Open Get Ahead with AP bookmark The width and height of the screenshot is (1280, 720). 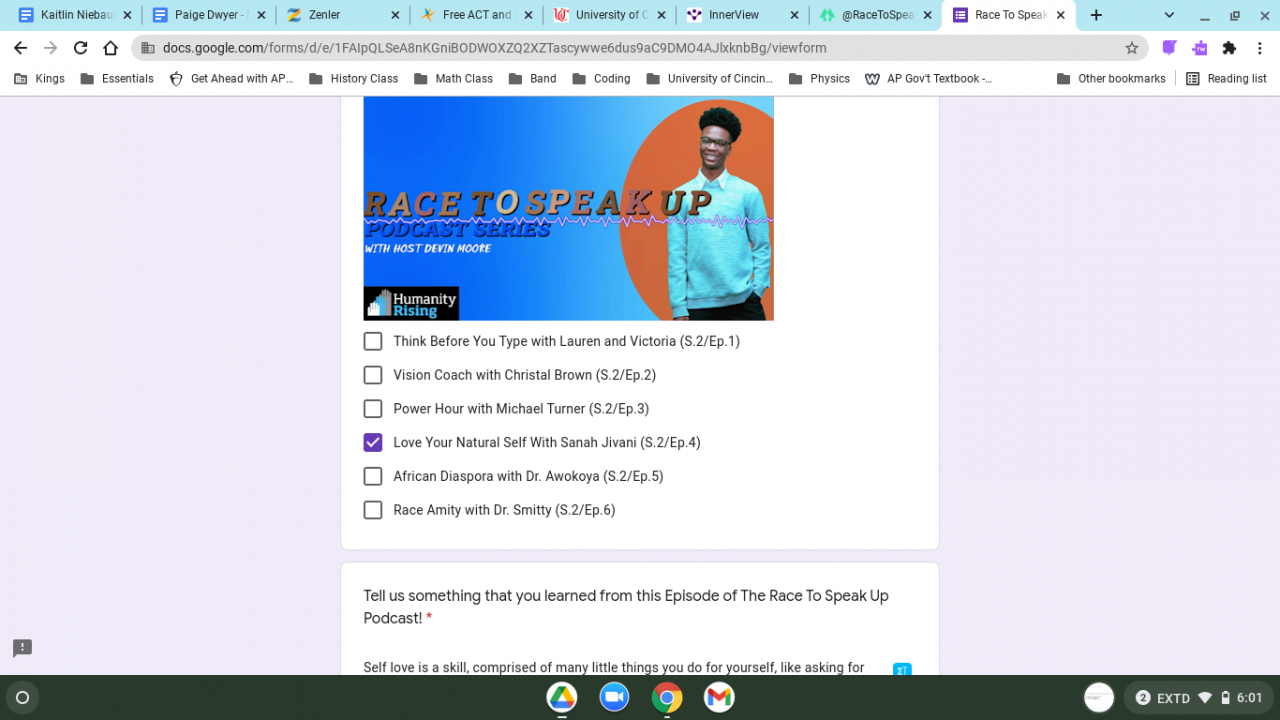[231, 78]
